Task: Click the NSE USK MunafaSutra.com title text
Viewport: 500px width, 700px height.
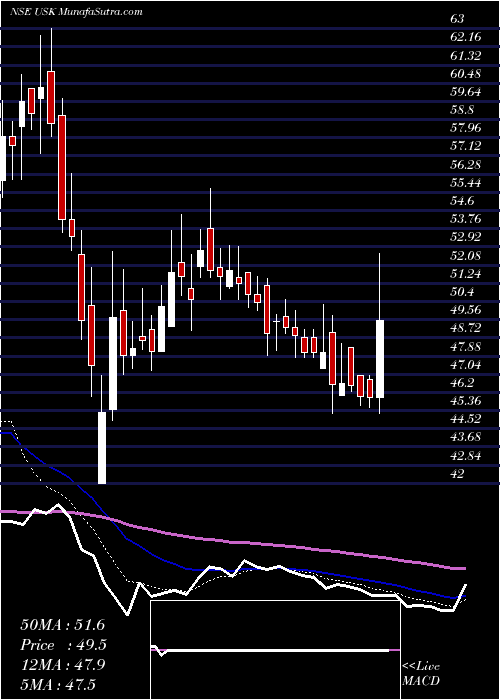Action: [x=76, y=12]
